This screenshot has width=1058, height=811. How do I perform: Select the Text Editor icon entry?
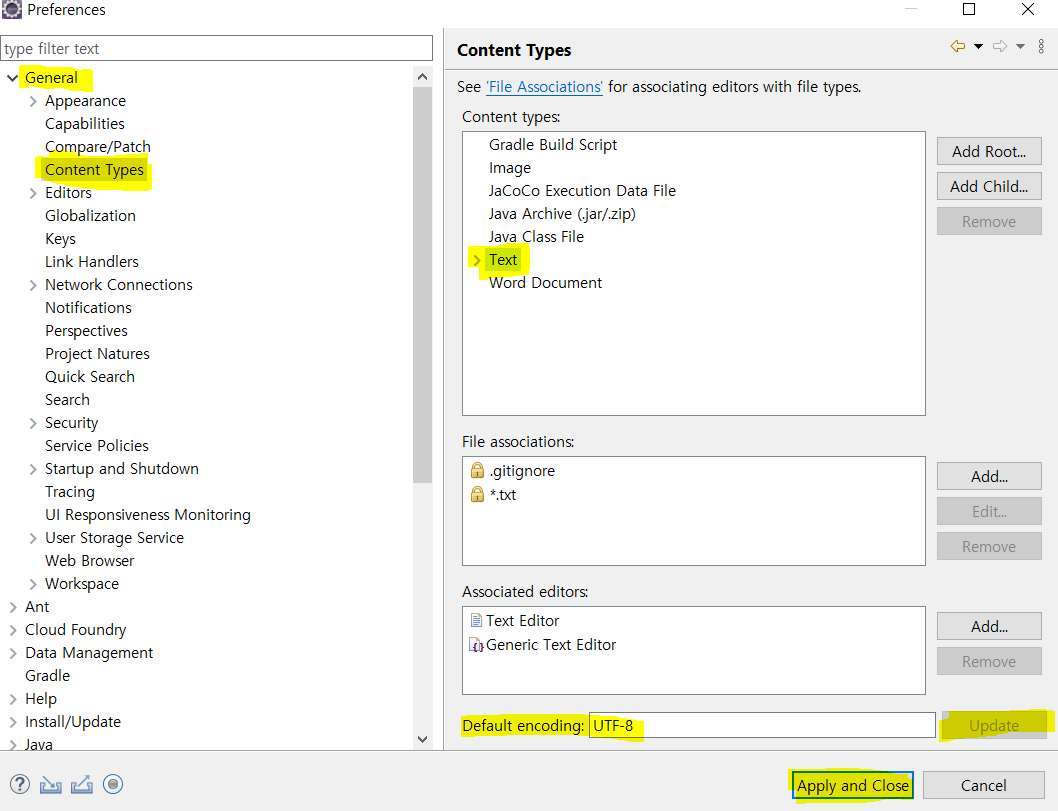[476, 620]
